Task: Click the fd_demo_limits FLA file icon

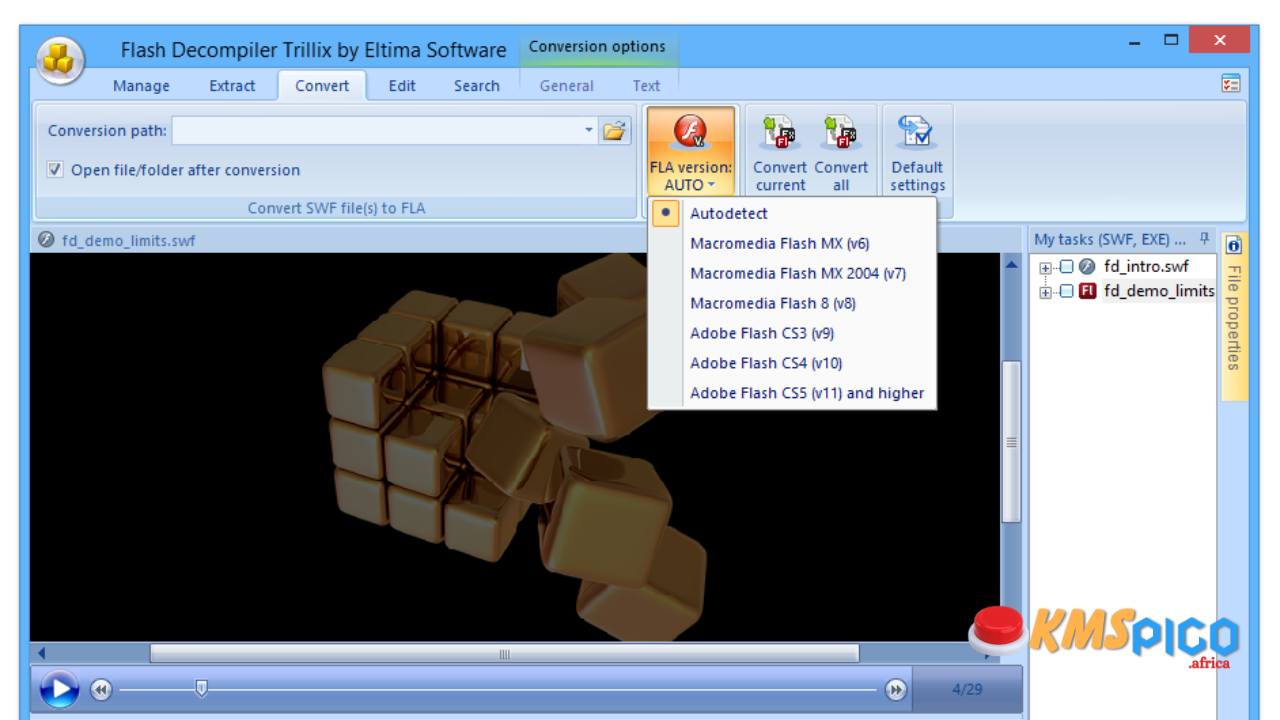Action: click(1087, 291)
